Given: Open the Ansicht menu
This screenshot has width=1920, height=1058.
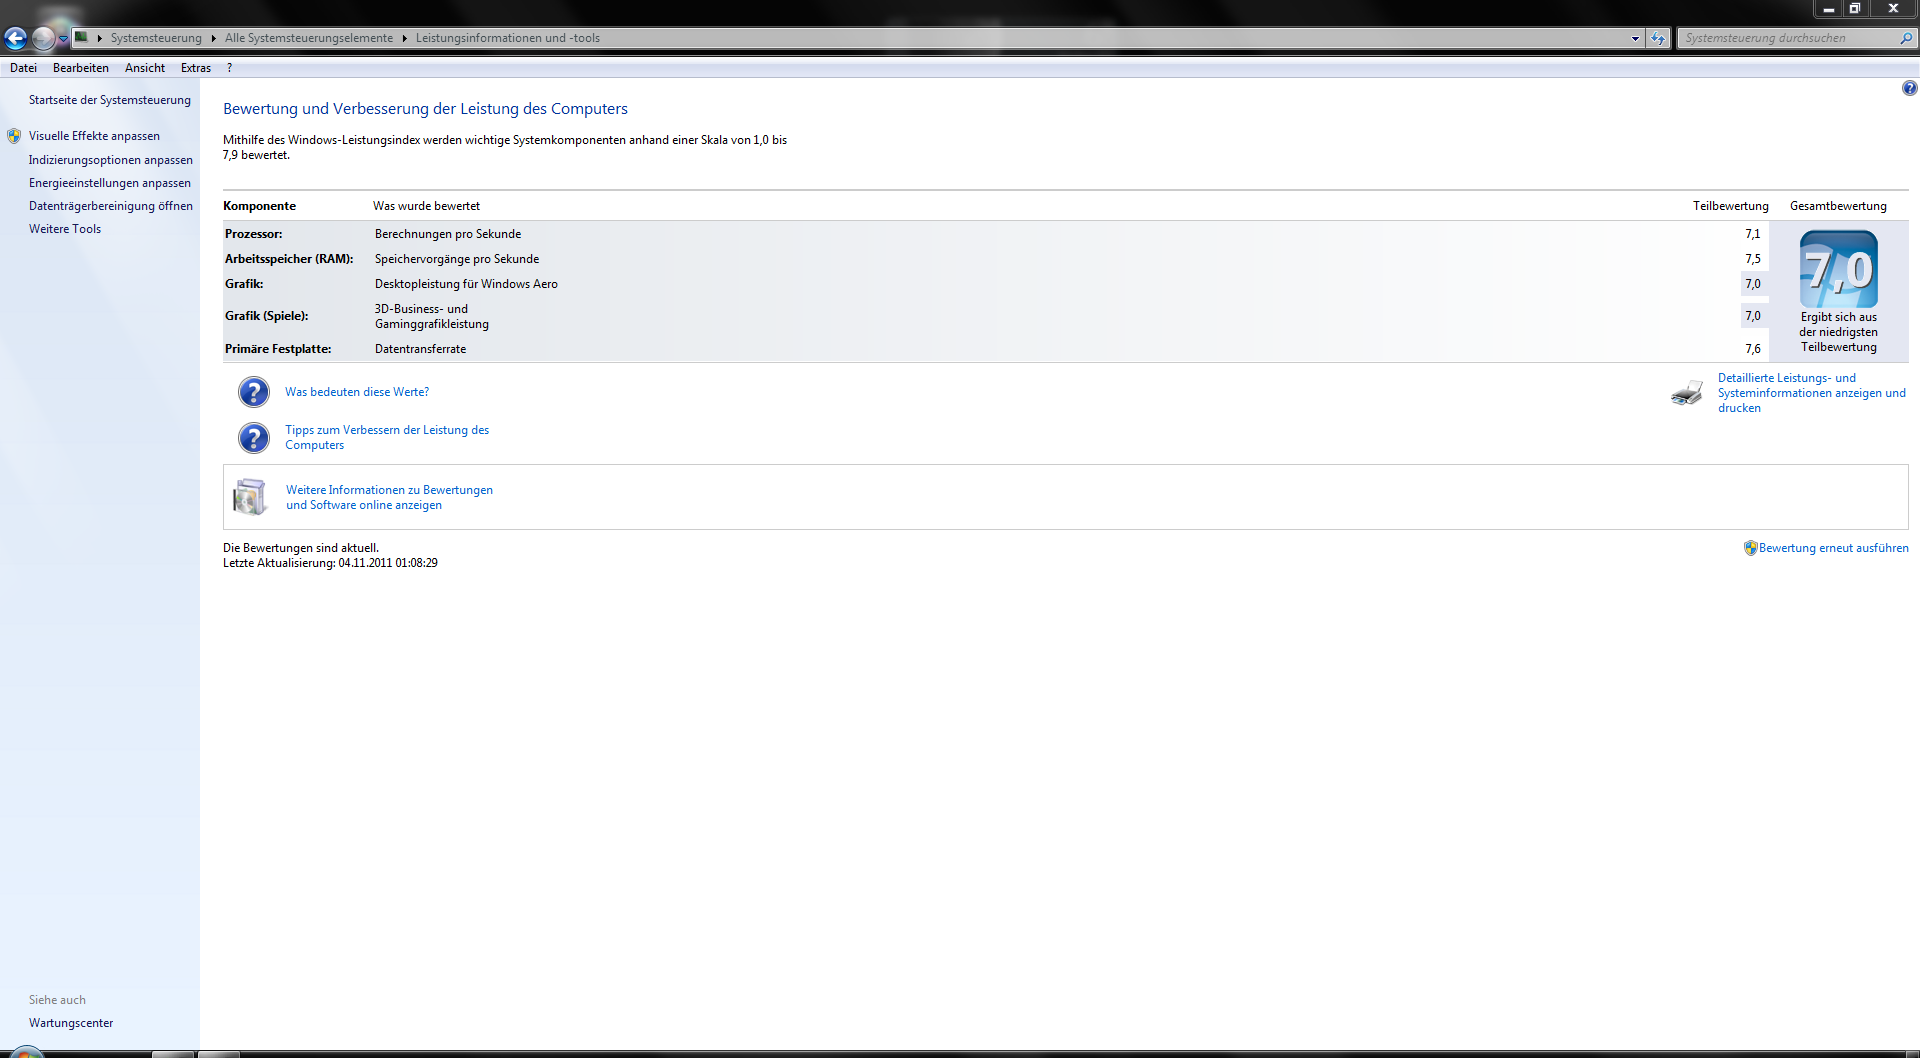Looking at the screenshot, I should pyautogui.click(x=145, y=68).
